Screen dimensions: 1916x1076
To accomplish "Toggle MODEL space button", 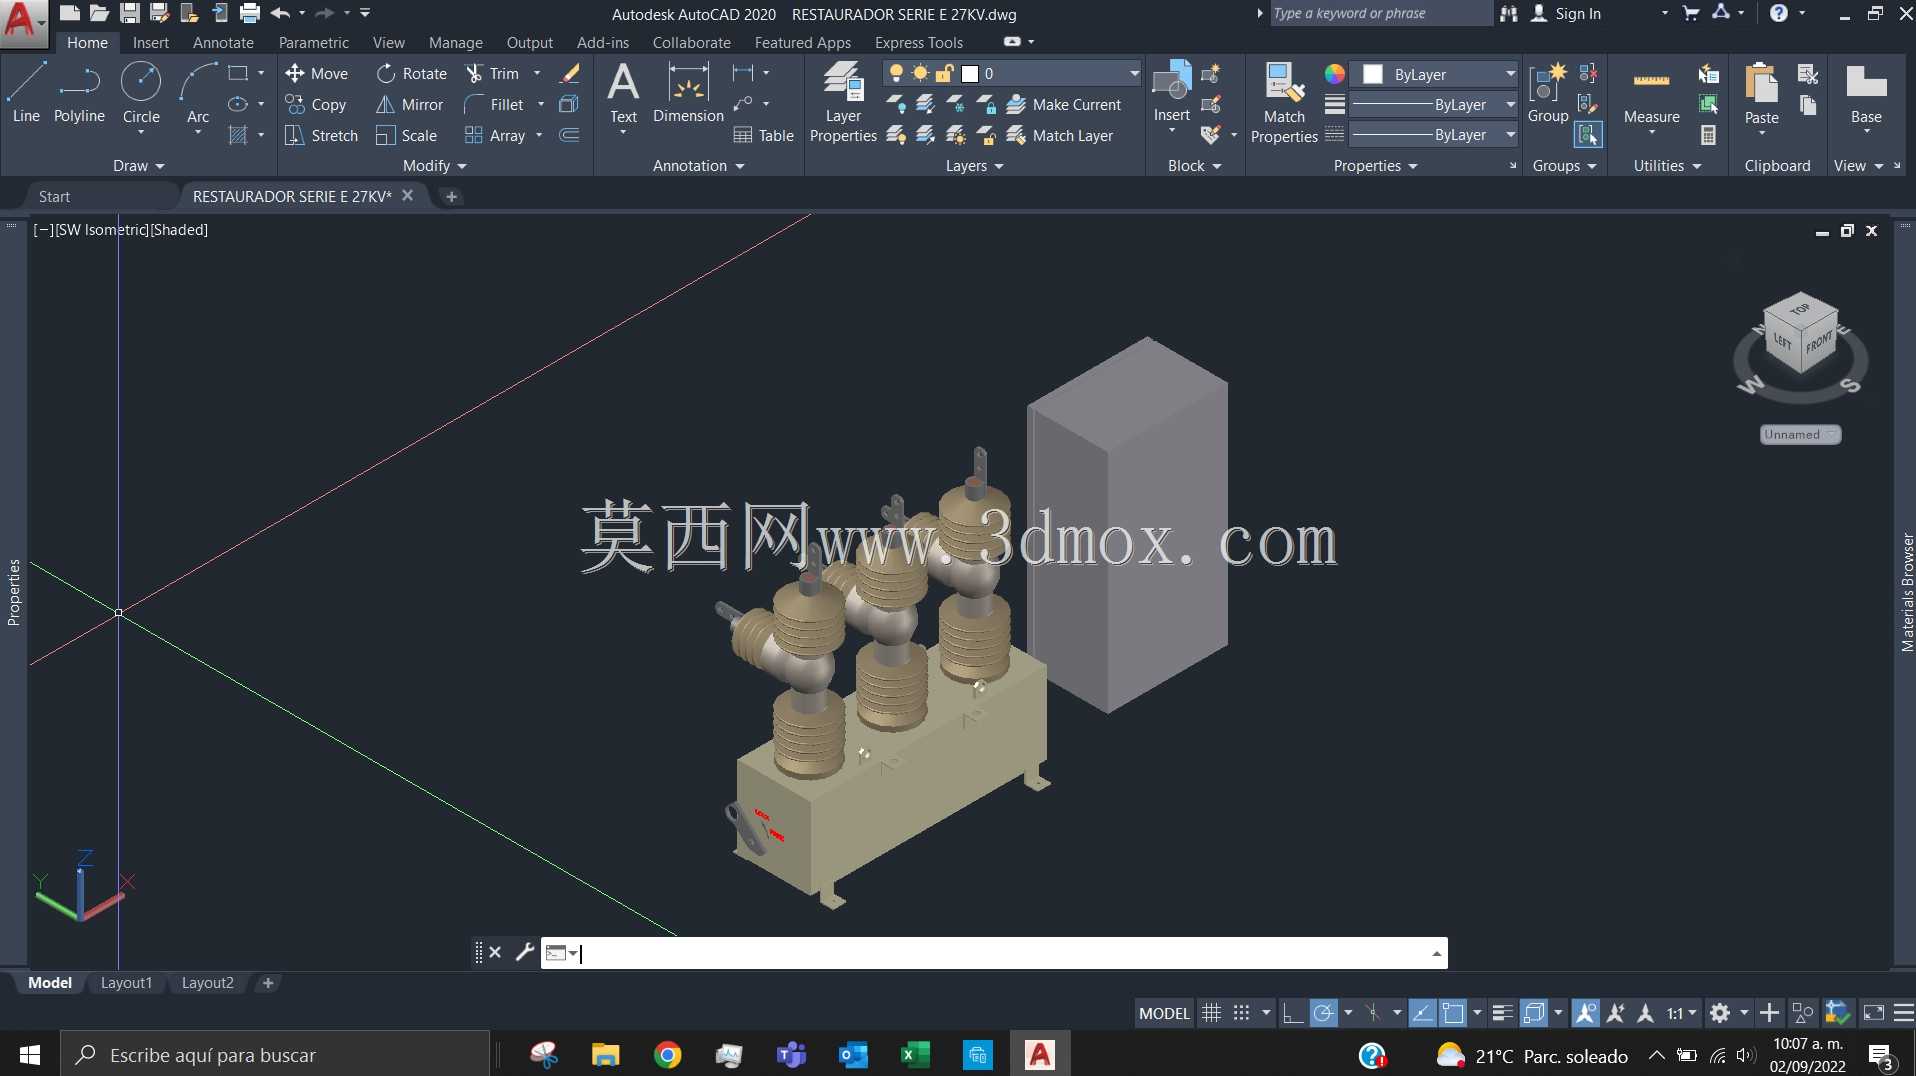I will (1164, 1013).
